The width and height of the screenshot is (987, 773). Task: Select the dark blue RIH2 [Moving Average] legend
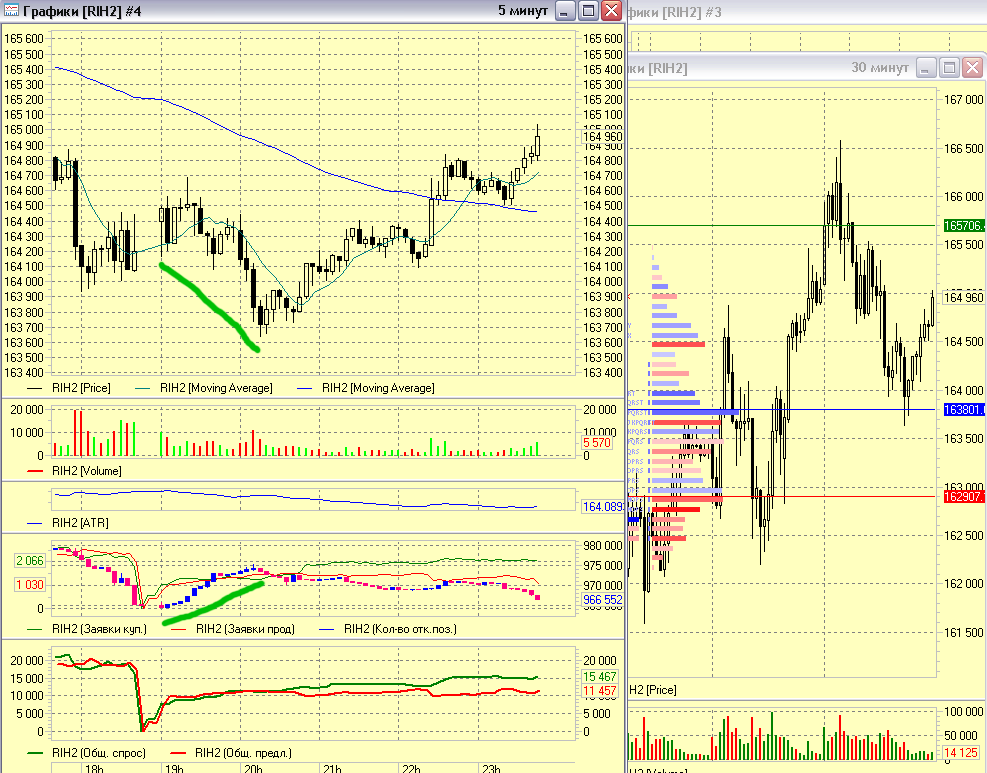377,387
